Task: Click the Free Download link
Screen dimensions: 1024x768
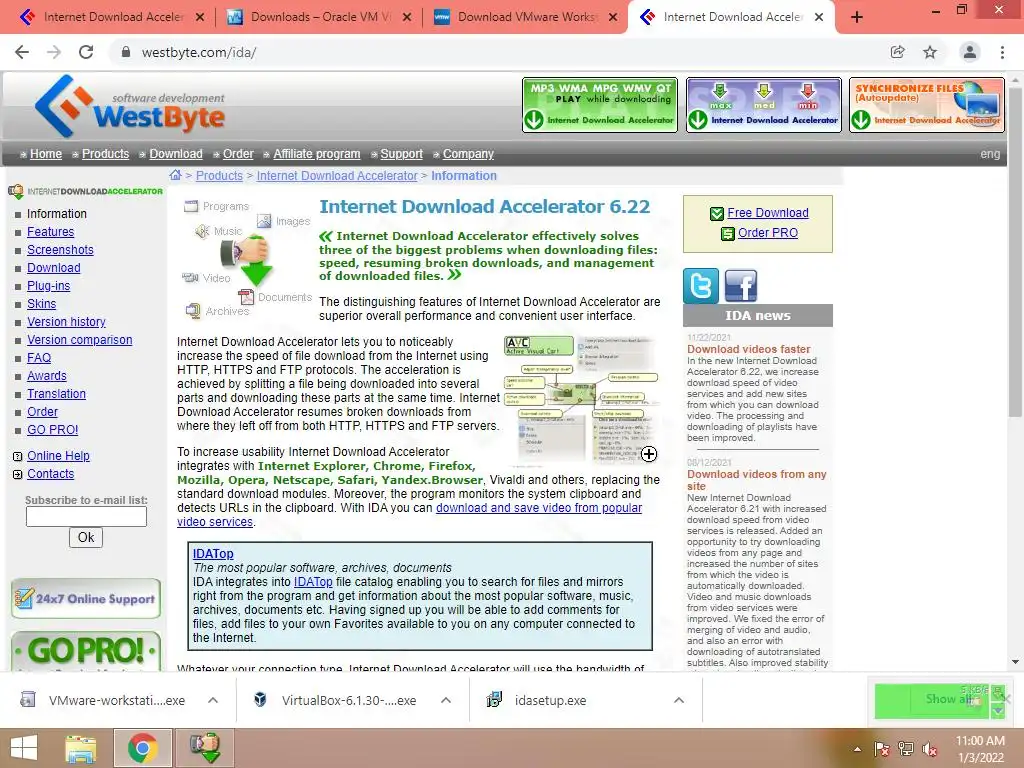Action: 768,213
